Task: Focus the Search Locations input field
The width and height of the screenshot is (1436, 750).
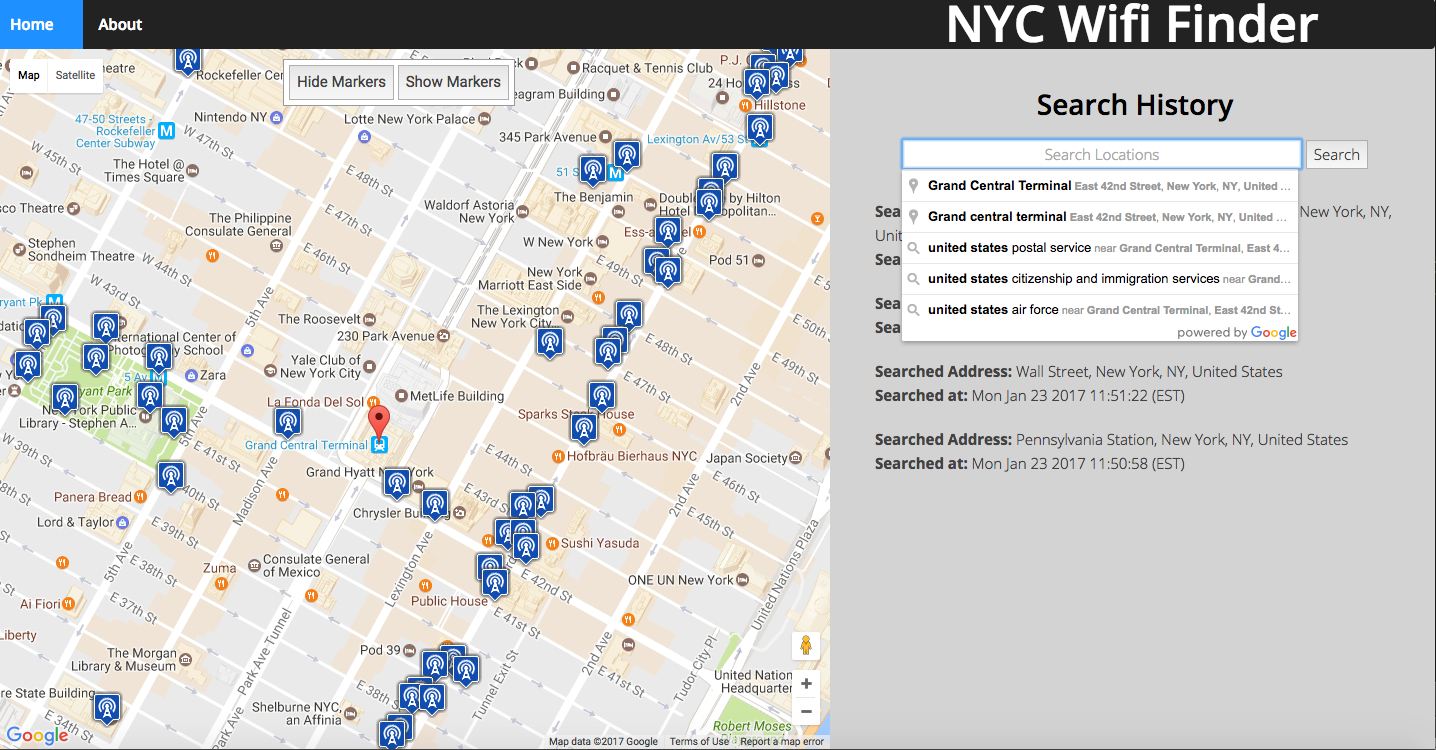Action: tap(1101, 154)
